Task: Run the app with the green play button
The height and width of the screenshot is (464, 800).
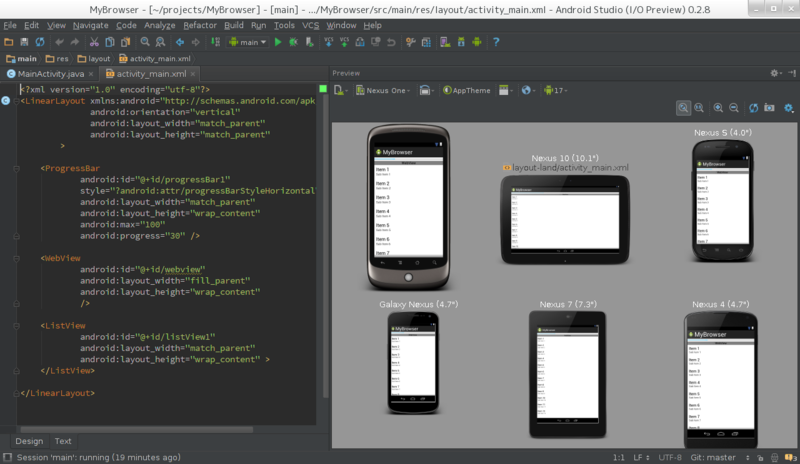Action: [x=278, y=42]
